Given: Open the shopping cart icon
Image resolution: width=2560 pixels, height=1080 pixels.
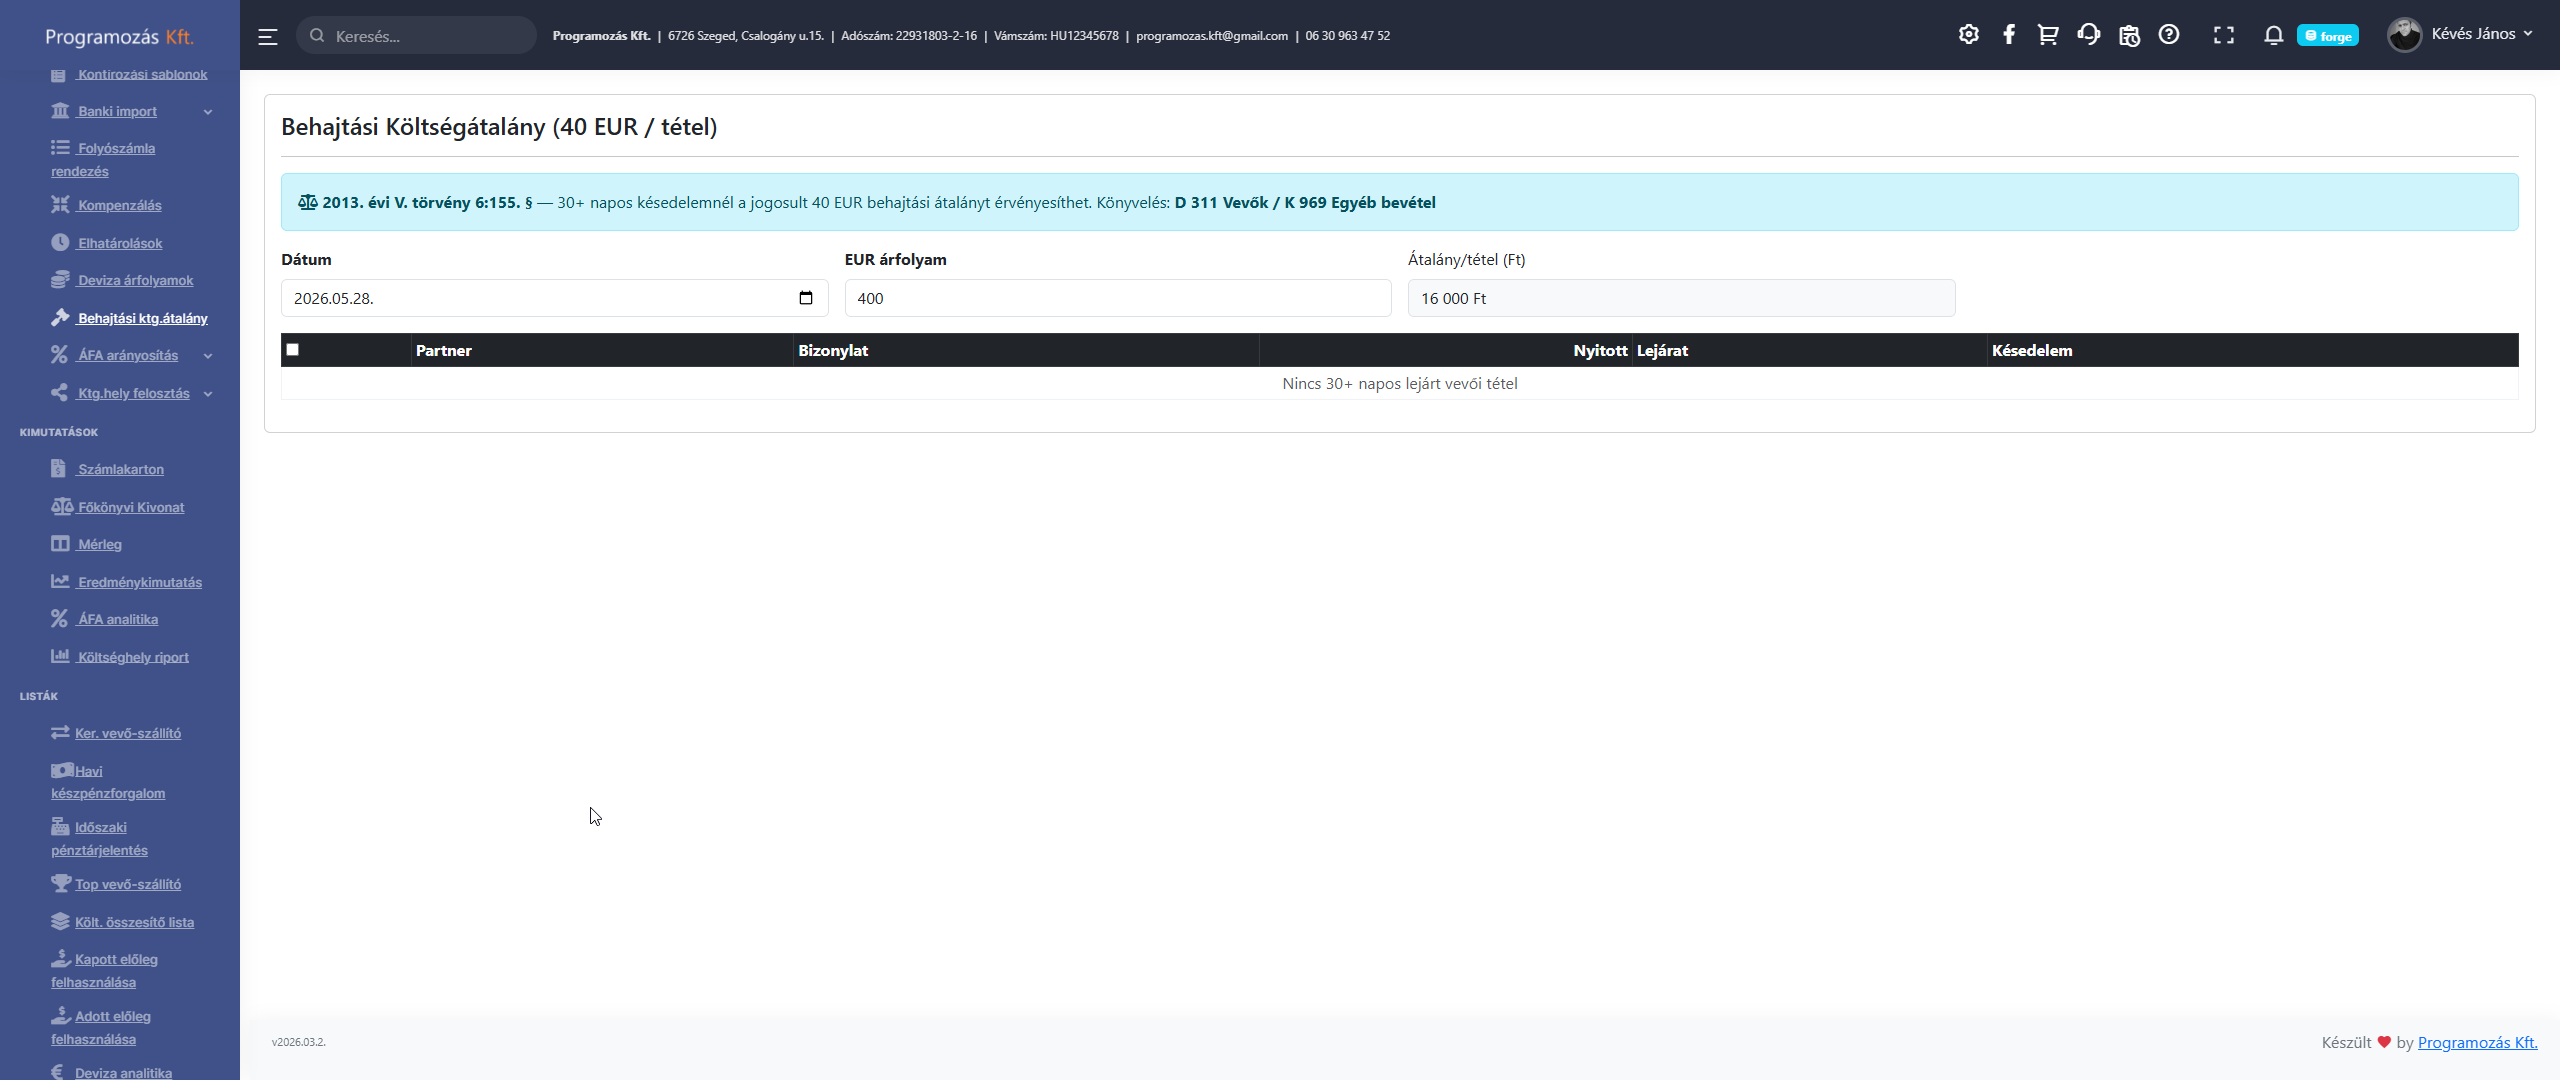Looking at the screenshot, I should point(2048,35).
